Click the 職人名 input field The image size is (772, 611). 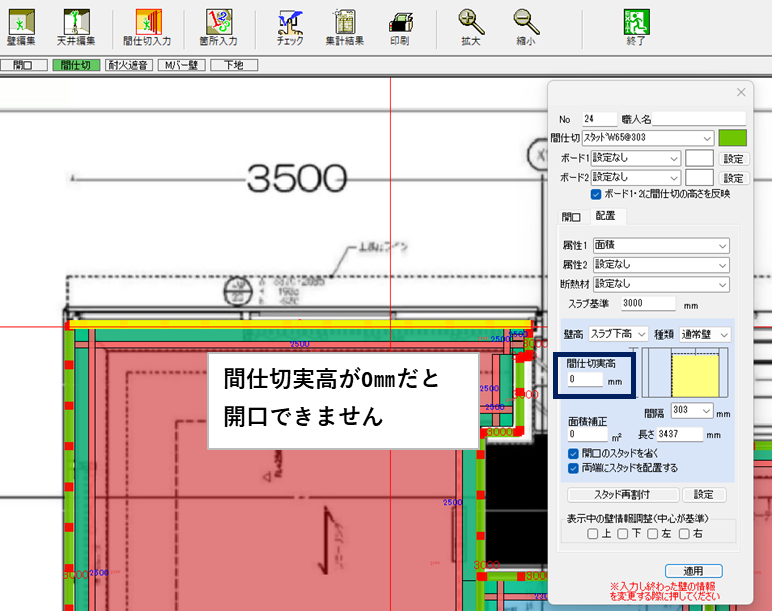click(699, 119)
